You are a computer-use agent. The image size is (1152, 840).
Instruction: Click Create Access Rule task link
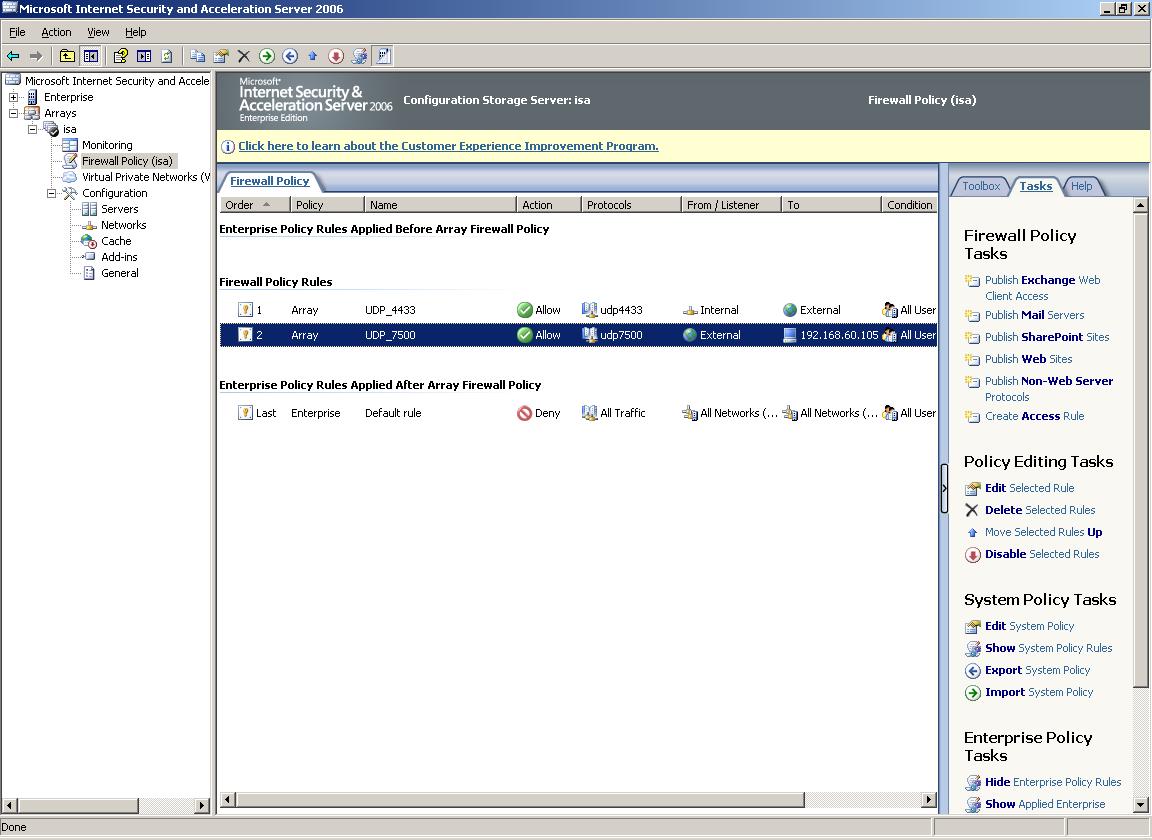point(1034,416)
